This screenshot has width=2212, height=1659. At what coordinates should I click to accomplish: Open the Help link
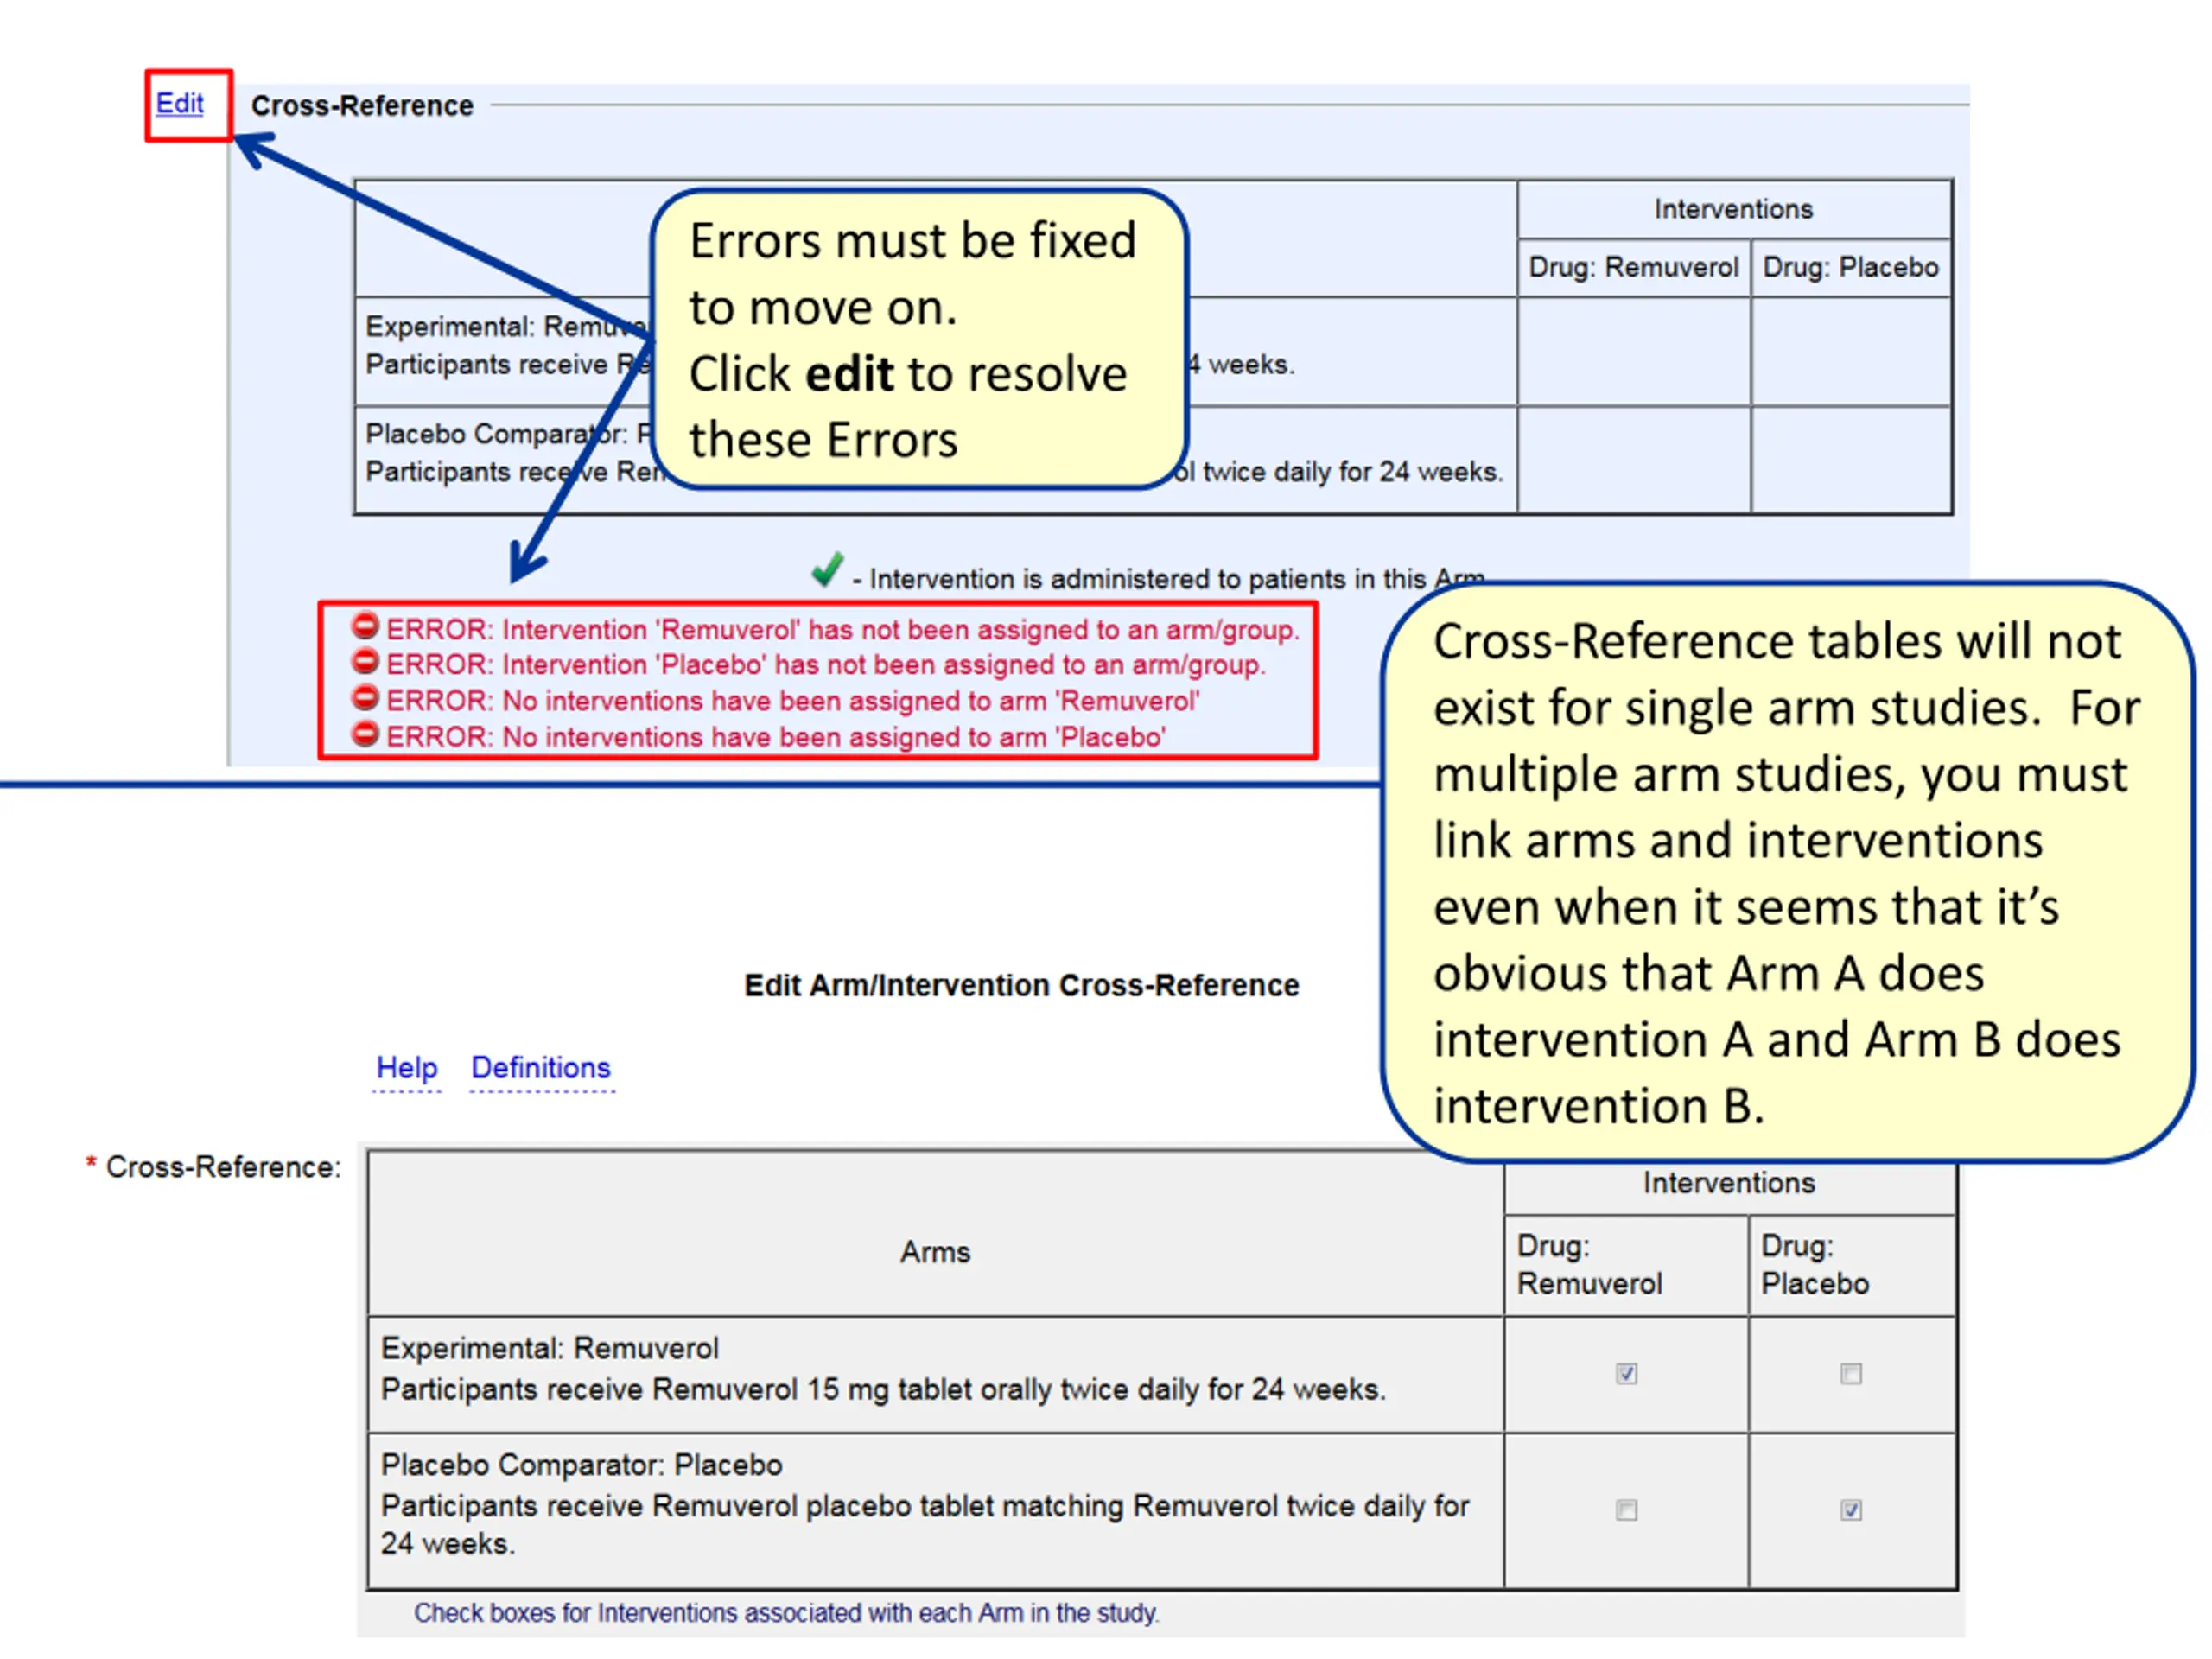coord(406,1067)
